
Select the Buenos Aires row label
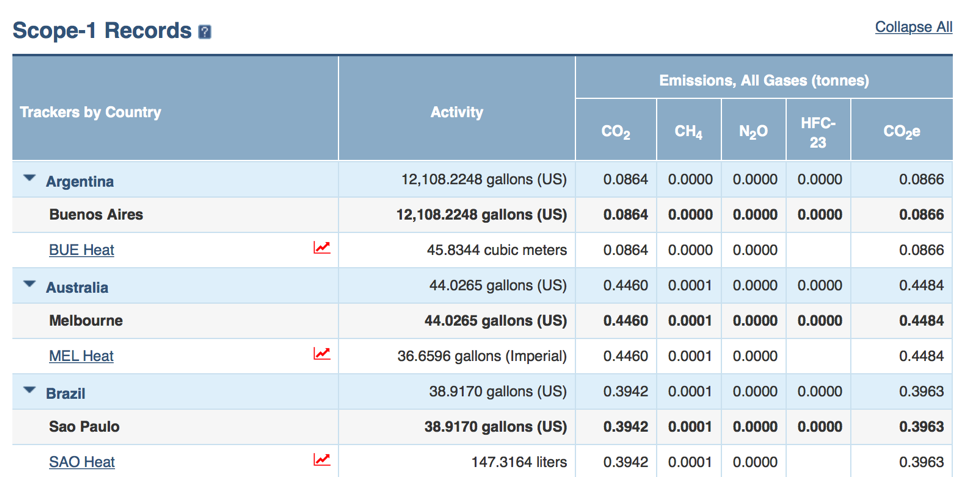(x=96, y=214)
